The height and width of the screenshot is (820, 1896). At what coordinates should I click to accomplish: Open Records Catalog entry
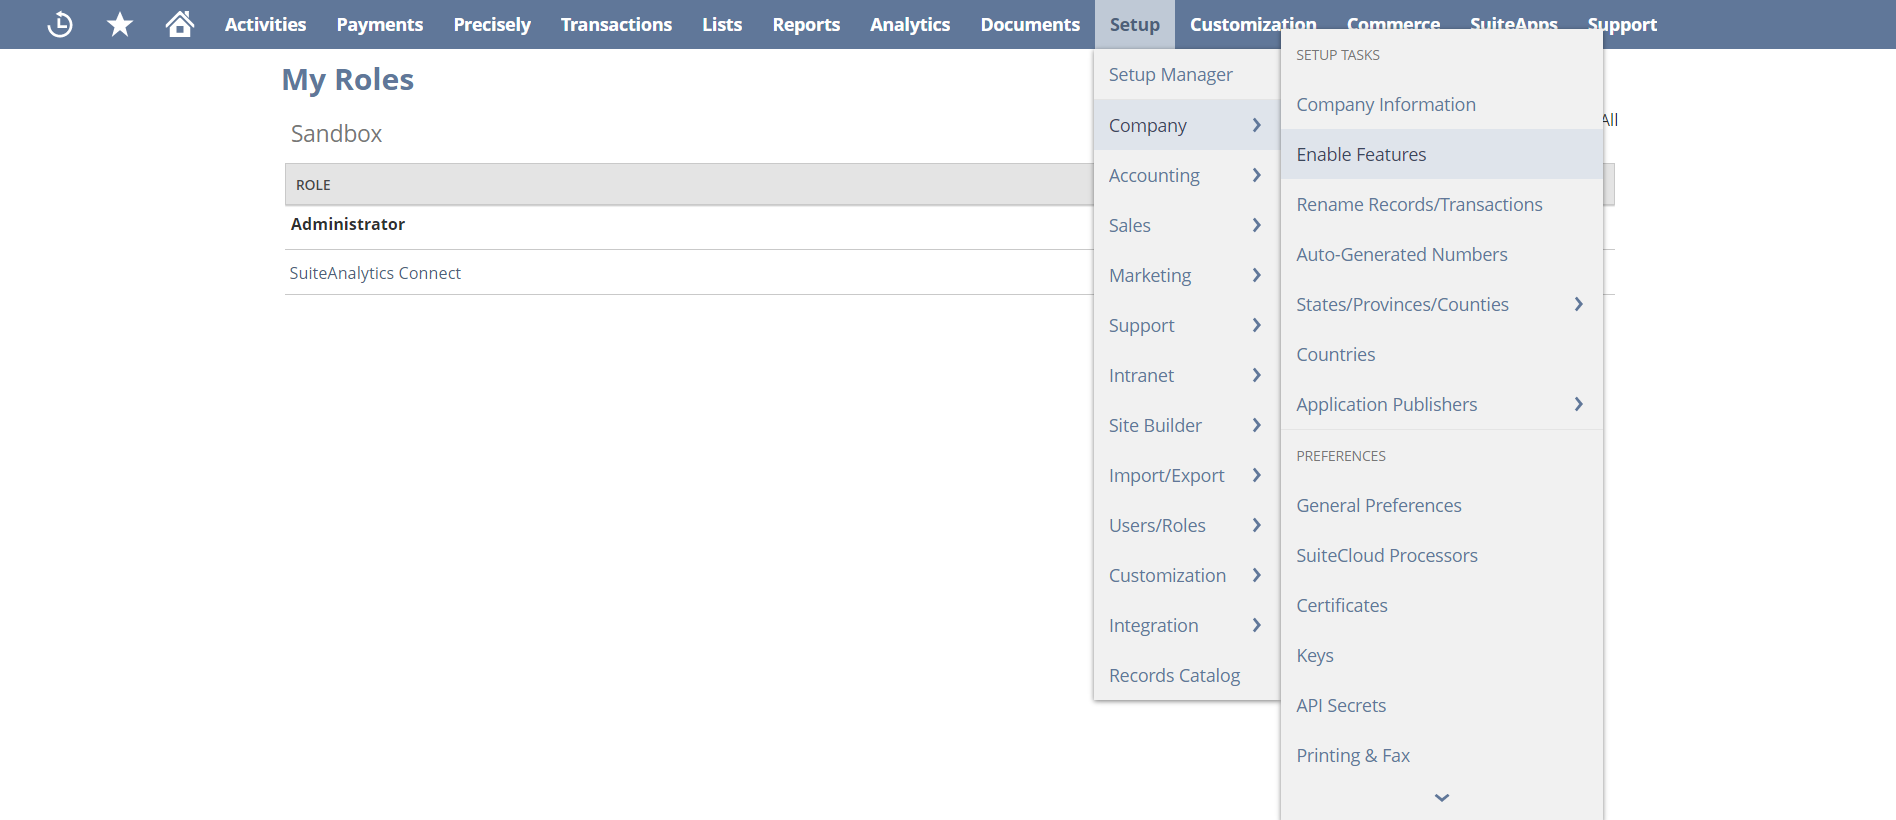(x=1174, y=675)
